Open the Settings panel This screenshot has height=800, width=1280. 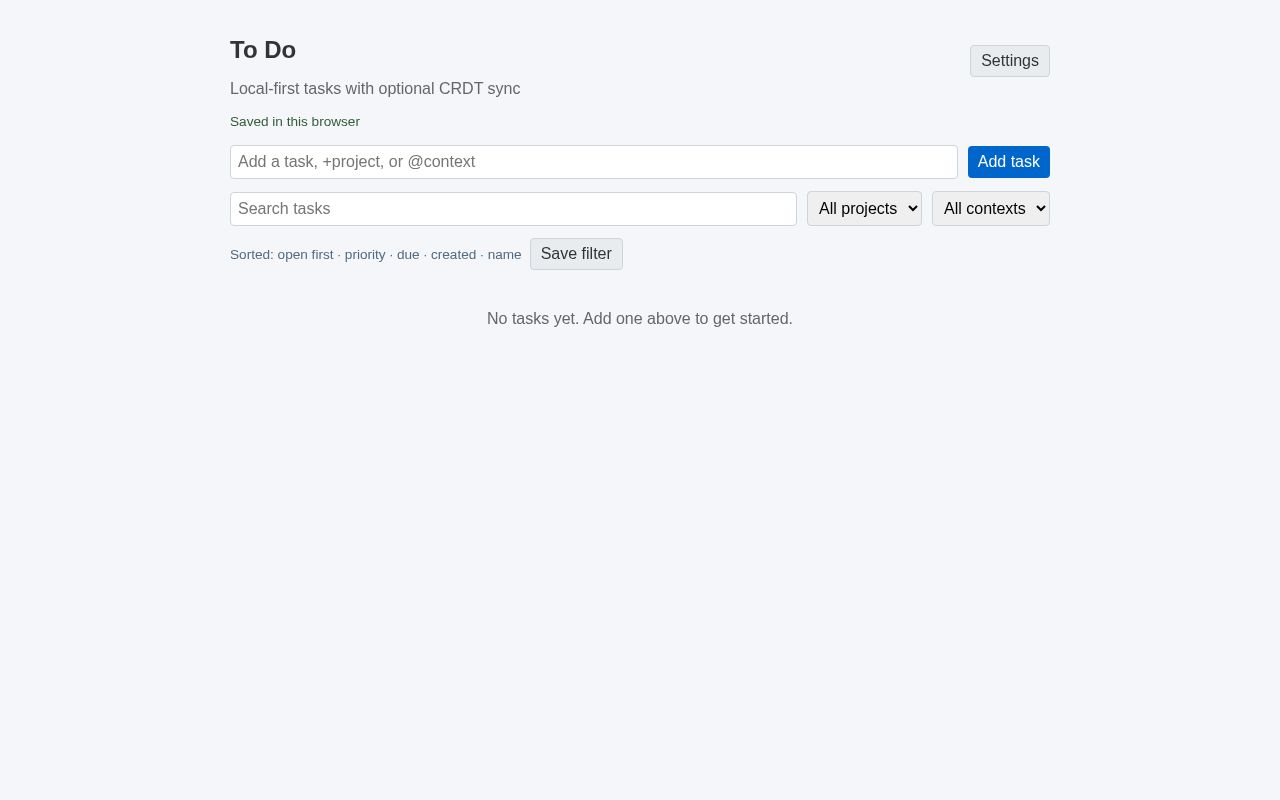[x=1009, y=61]
